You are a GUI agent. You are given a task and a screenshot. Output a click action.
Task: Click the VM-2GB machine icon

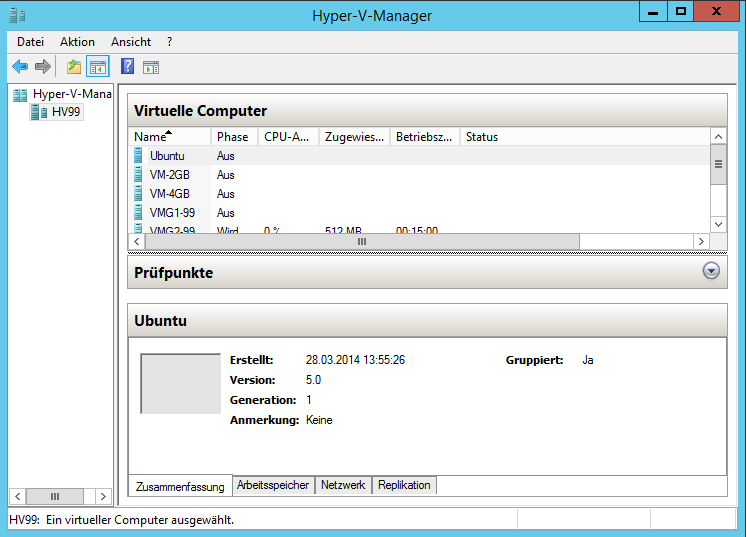tap(138, 175)
